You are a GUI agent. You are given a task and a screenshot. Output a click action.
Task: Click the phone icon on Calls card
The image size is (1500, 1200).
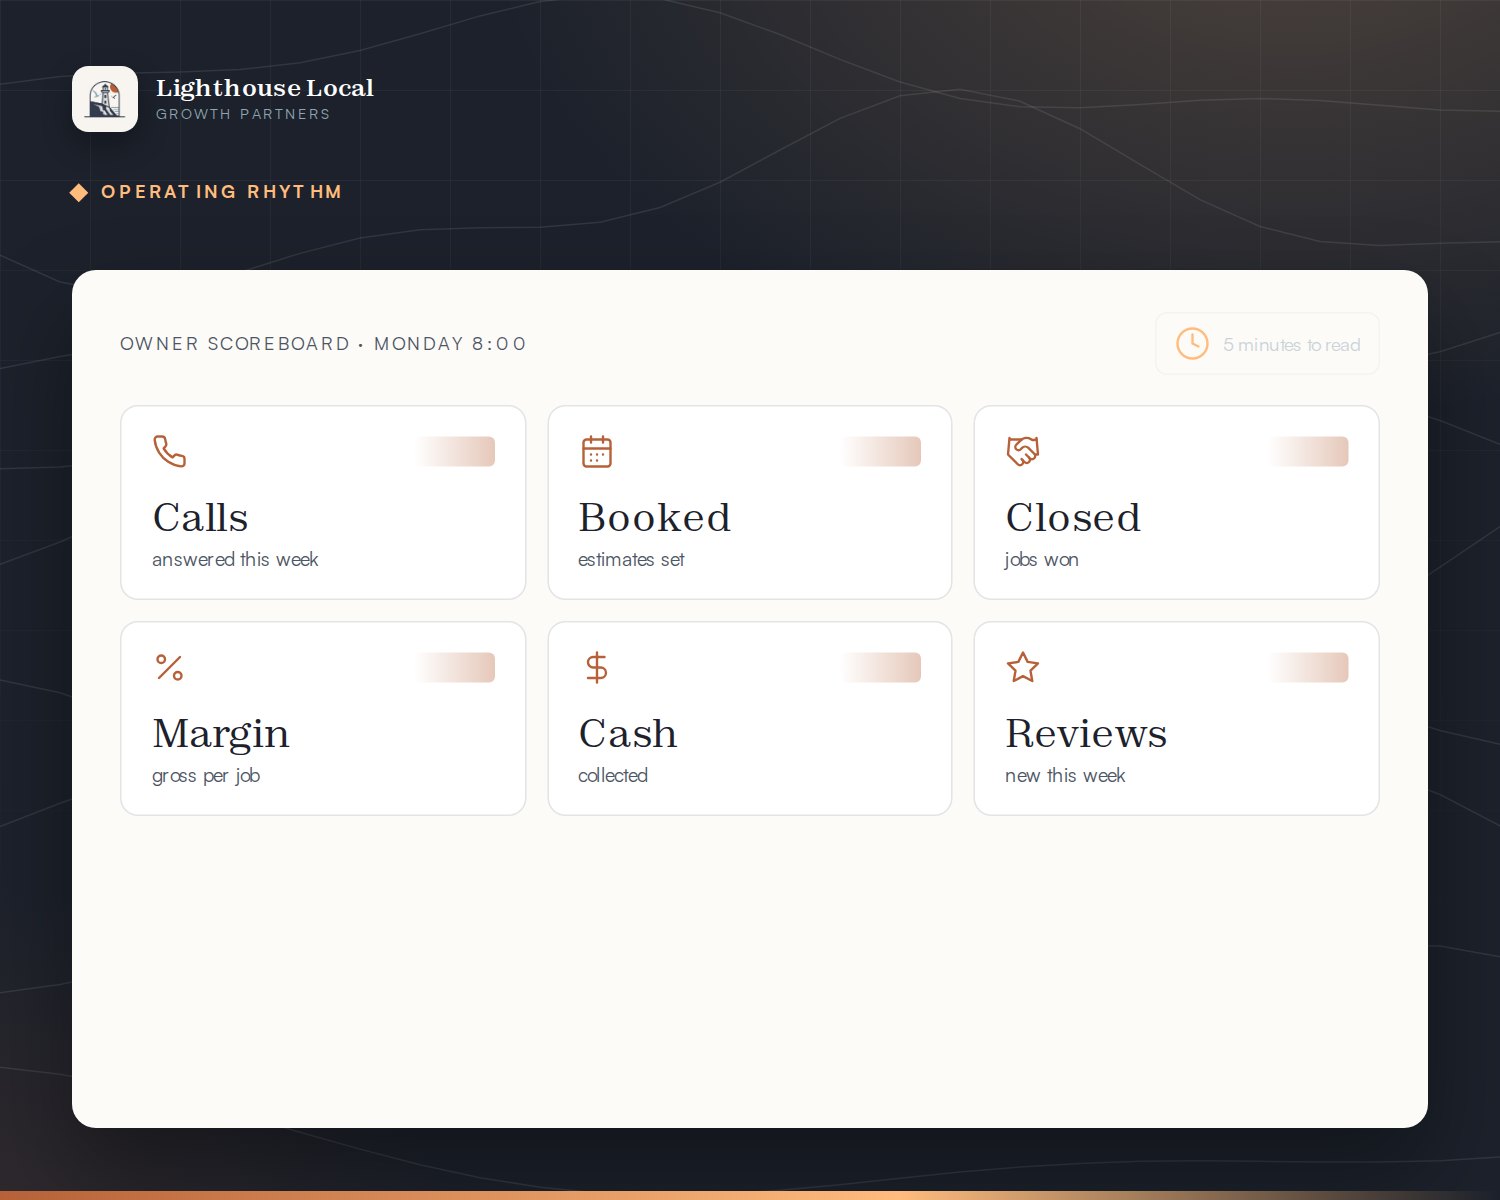pyautogui.click(x=170, y=451)
